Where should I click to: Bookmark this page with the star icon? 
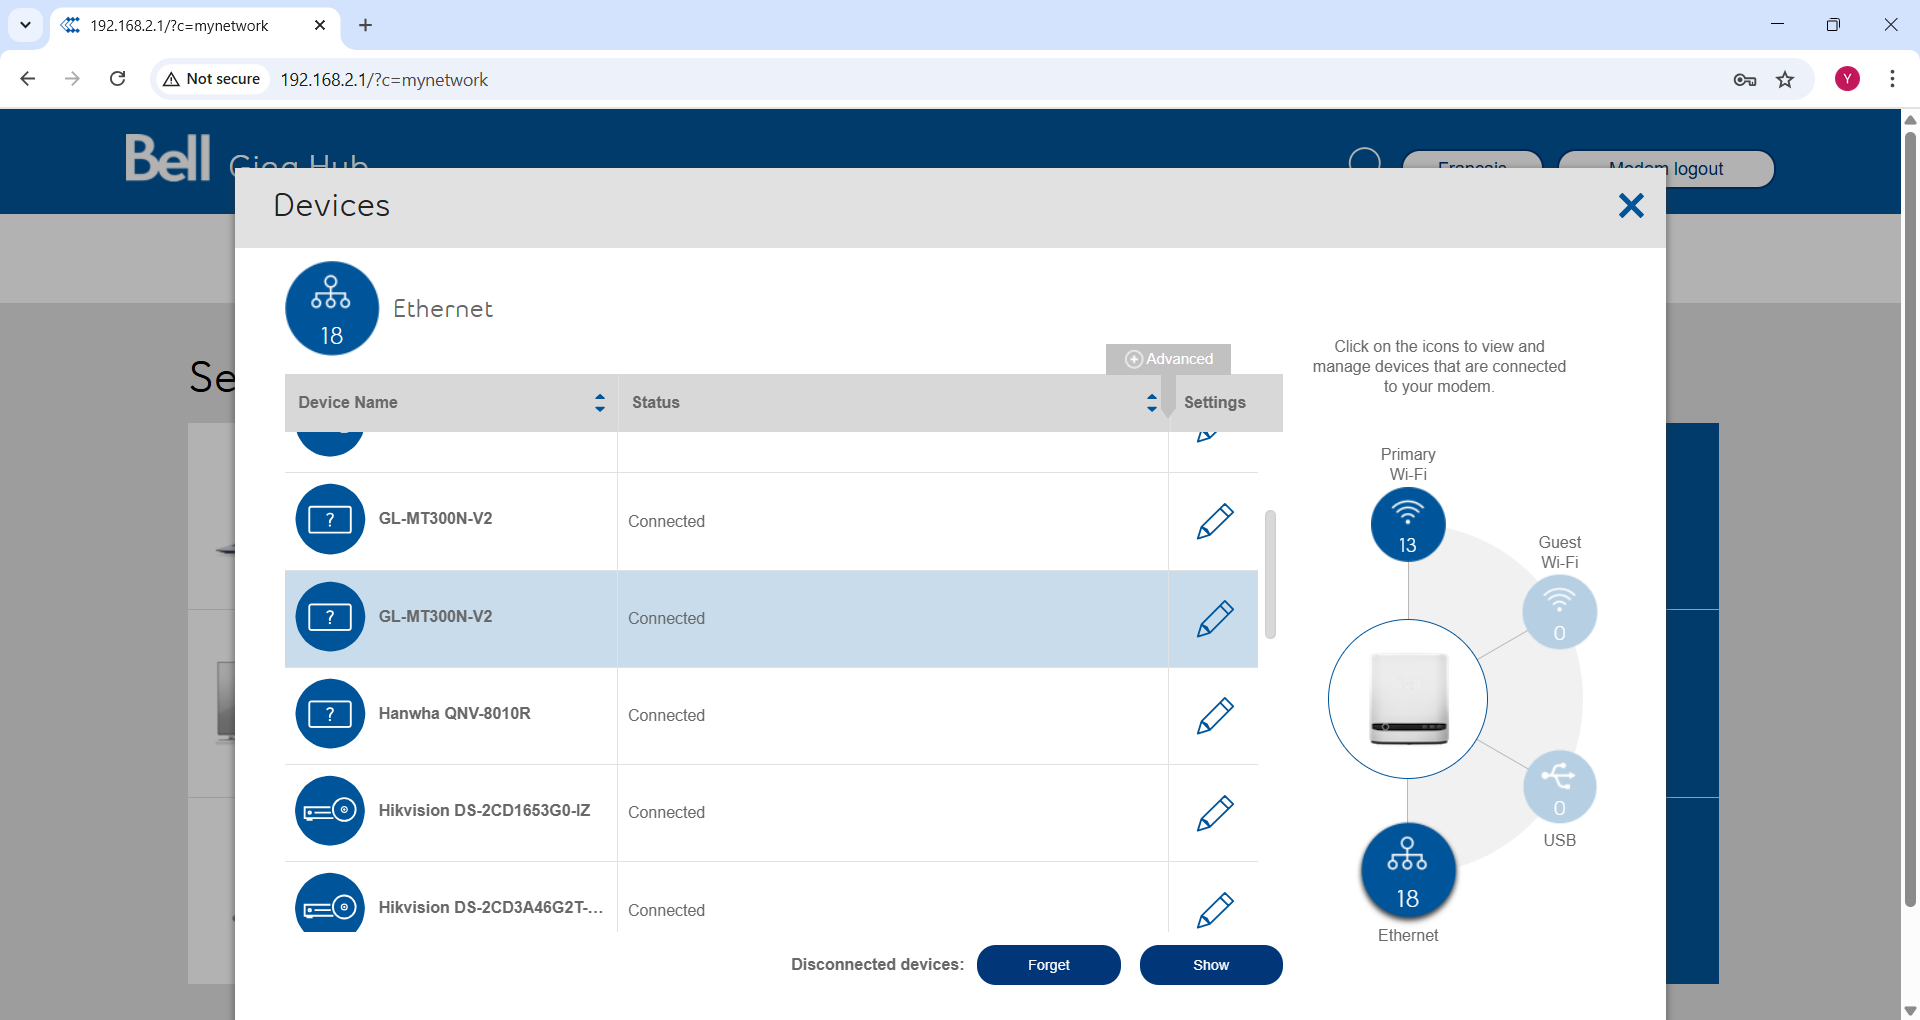[x=1785, y=80]
